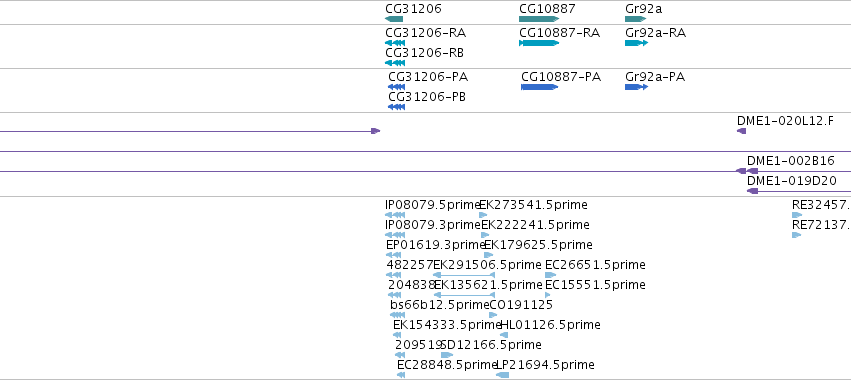The image size is (851, 380).
Task: Click the DME1-002B16 BAC label
Action: [791, 161]
